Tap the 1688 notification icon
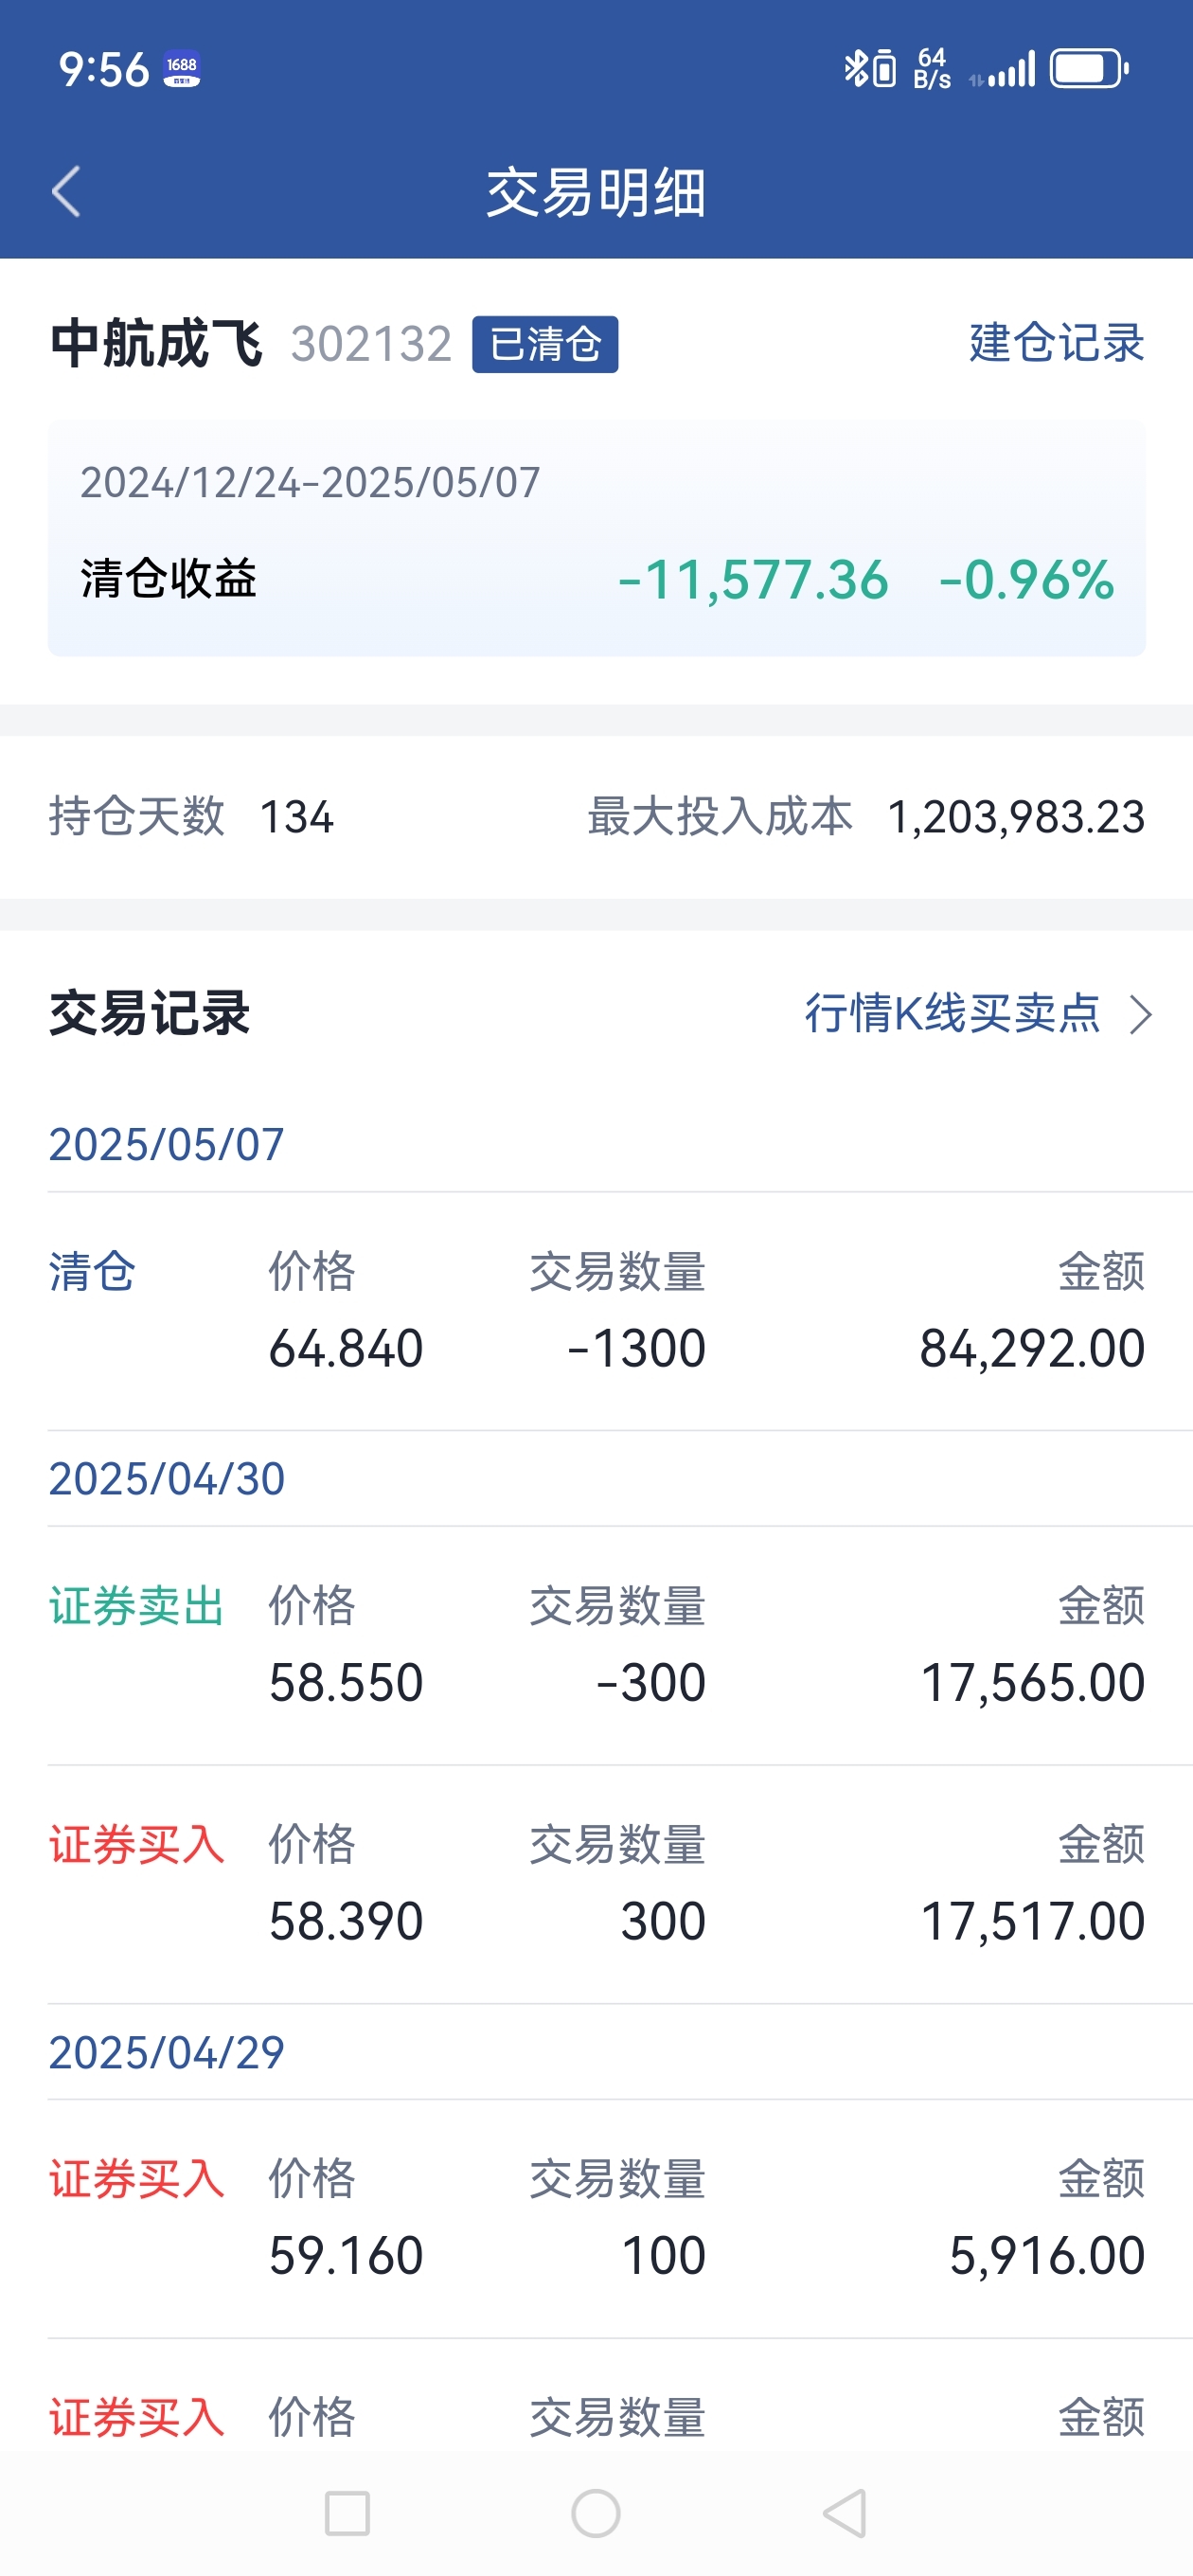This screenshot has width=1193, height=2576. pos(182,70)
